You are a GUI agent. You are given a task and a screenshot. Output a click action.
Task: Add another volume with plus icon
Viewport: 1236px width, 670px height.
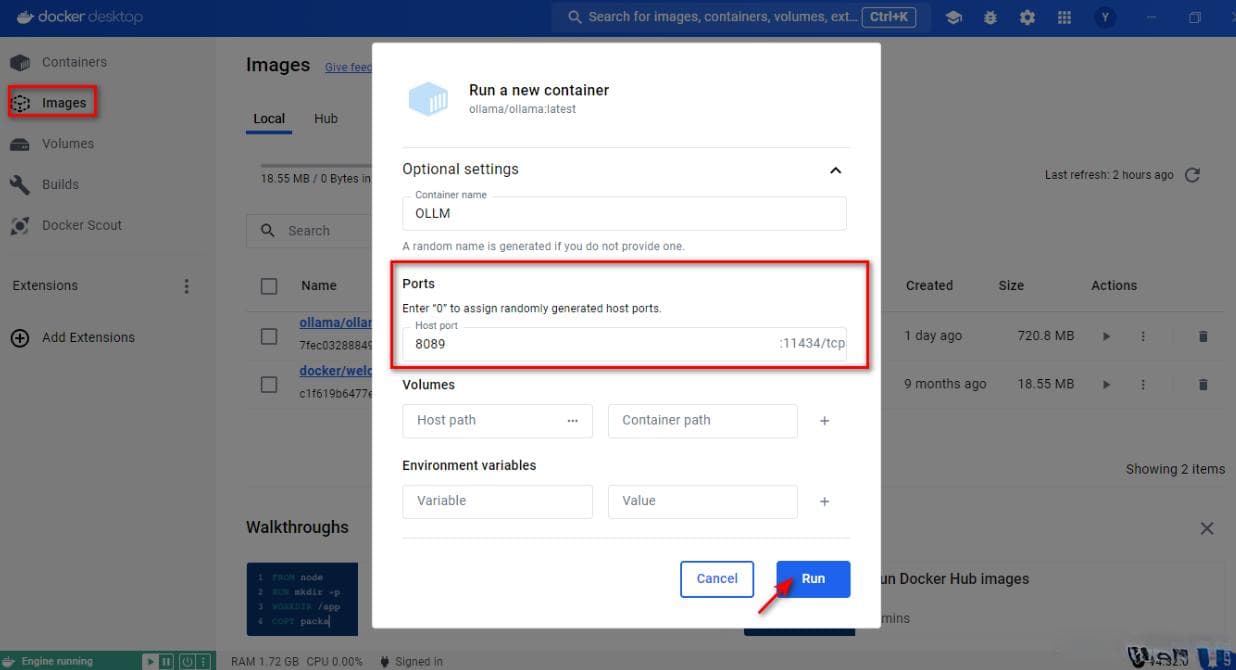[825, 422]
